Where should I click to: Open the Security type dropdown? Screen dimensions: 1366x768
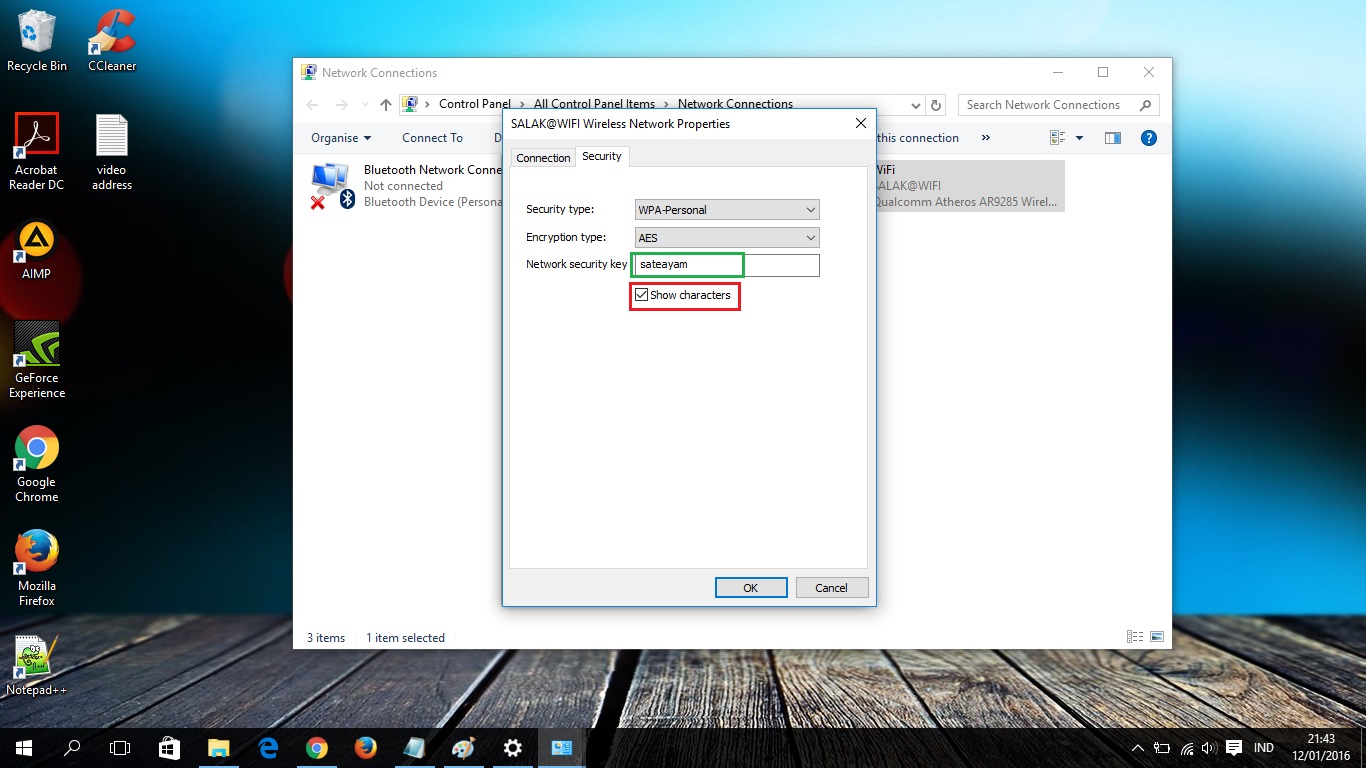(727, 210)
